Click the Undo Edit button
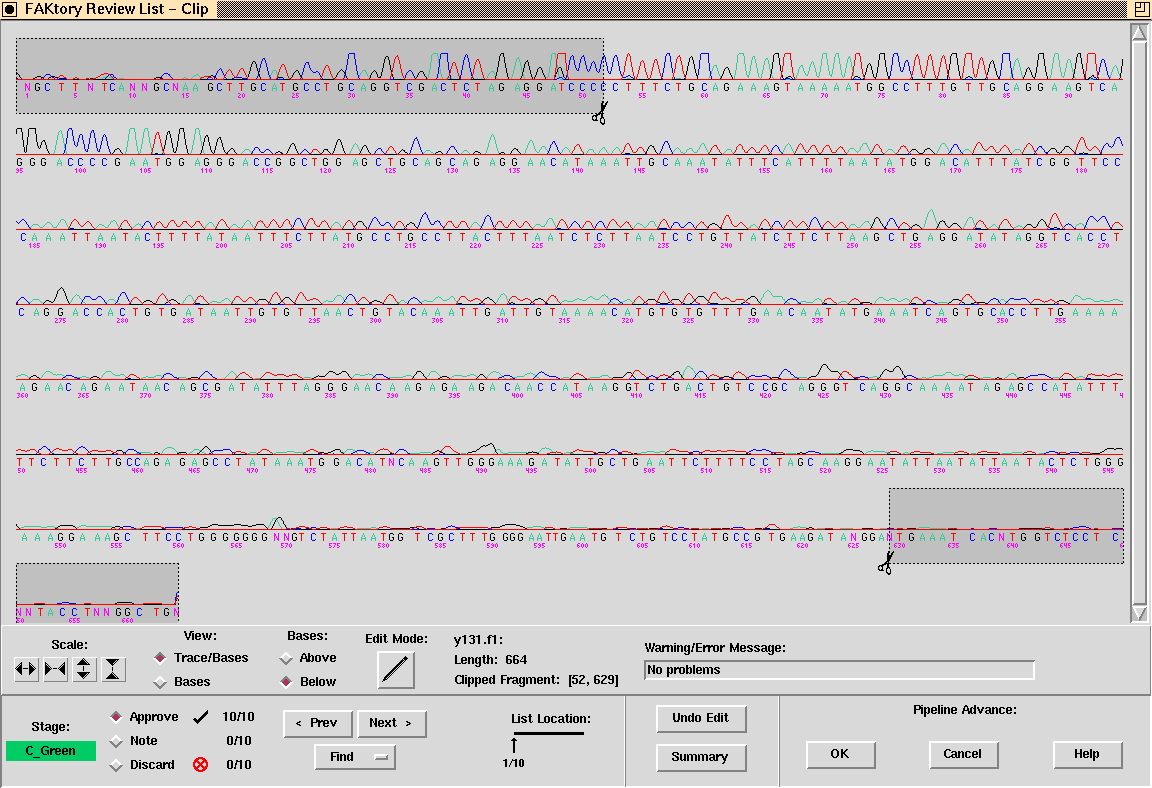 pos(701,718)
